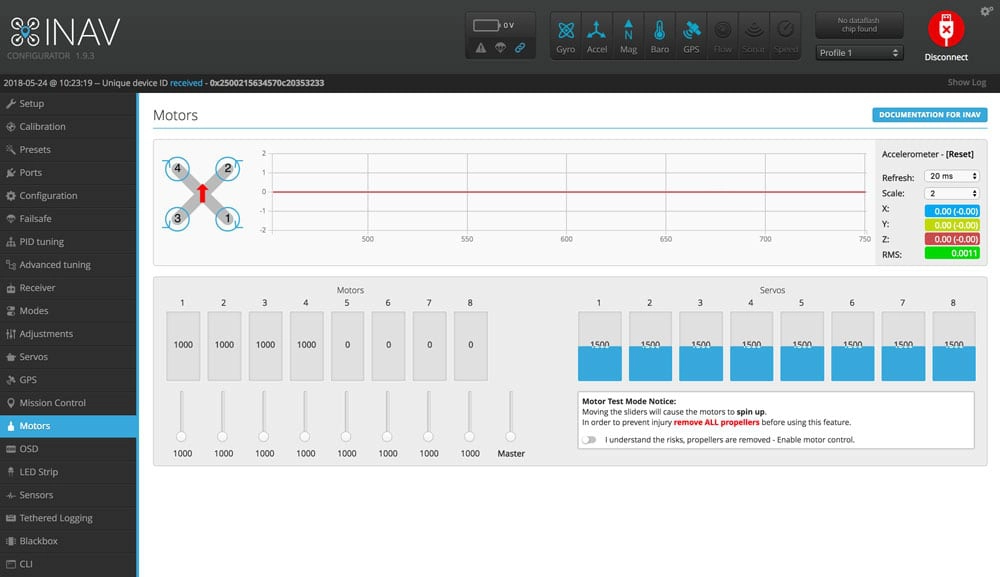Click the warning triangle status icon
Screen dimensions: 1000x577
point(481,48)
